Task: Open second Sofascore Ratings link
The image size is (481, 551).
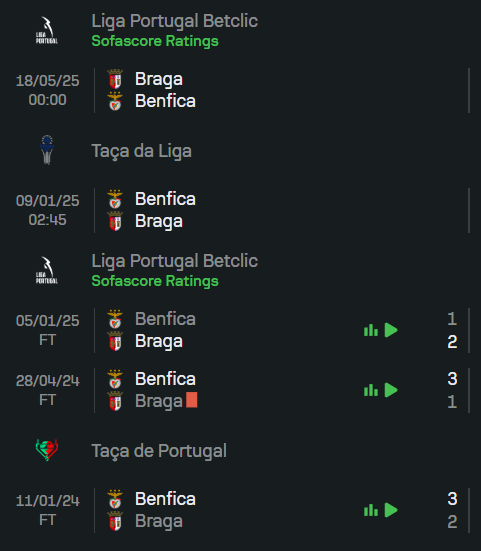Action: 155,281
